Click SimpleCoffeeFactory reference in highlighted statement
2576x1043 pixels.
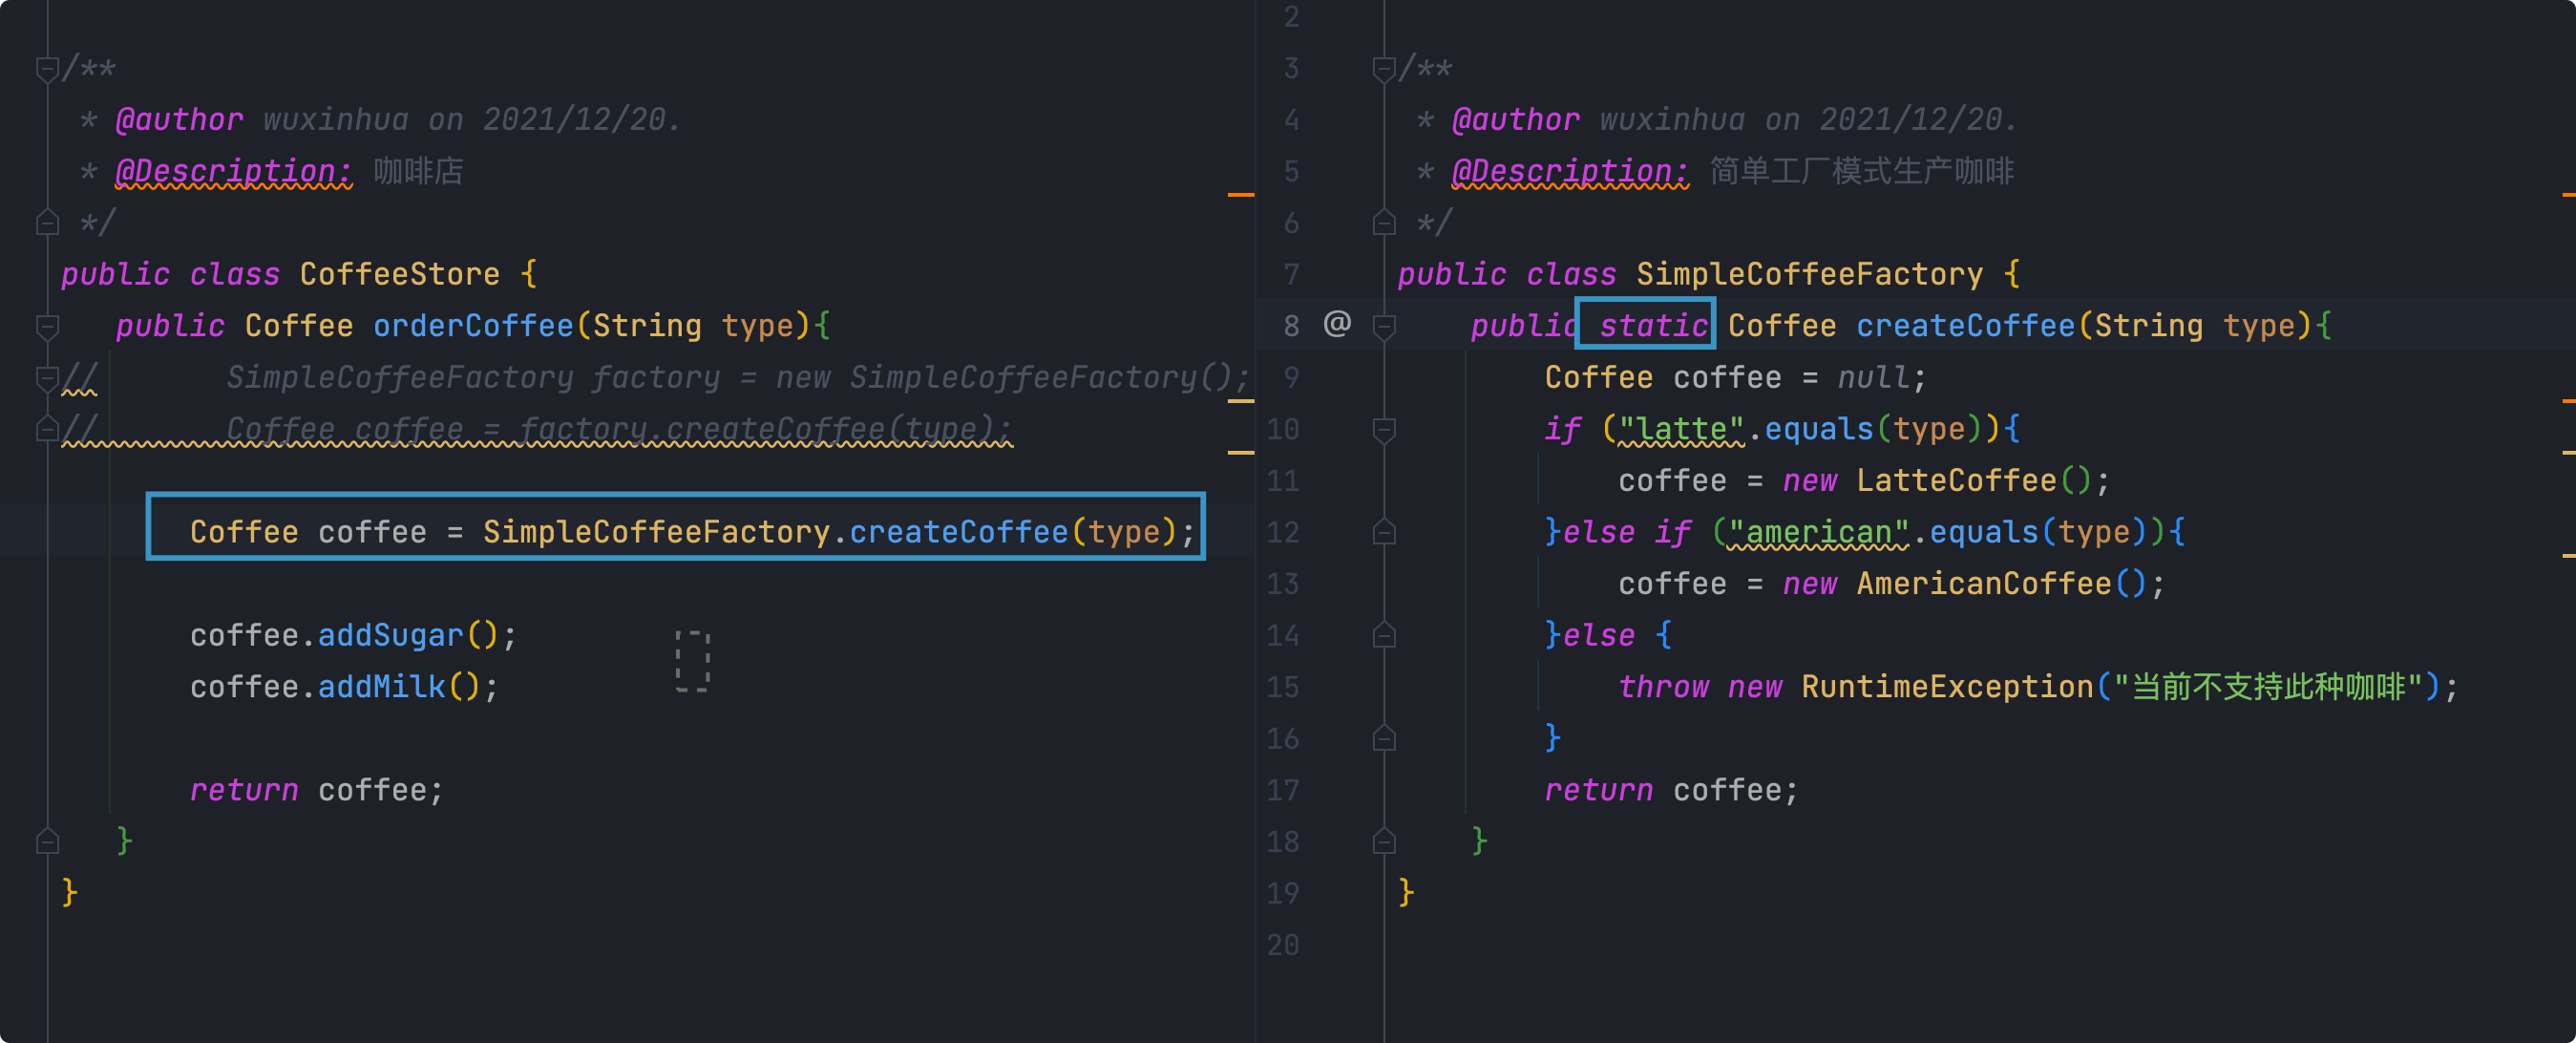click(x=655, y=532)
